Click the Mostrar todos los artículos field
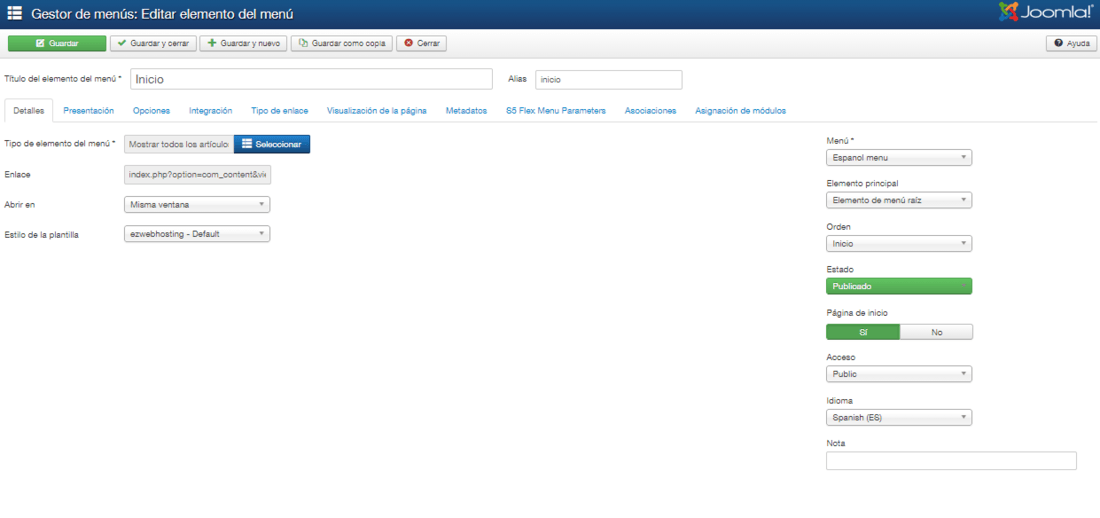1100x518 pixels. tap(179, 144)
